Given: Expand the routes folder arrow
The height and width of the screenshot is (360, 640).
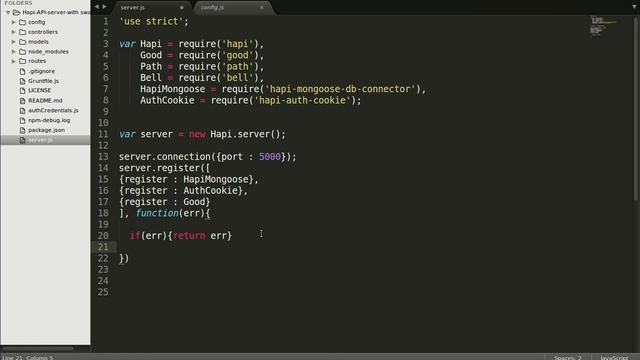Looking at the screenshot, I should (x=13, y=61).
